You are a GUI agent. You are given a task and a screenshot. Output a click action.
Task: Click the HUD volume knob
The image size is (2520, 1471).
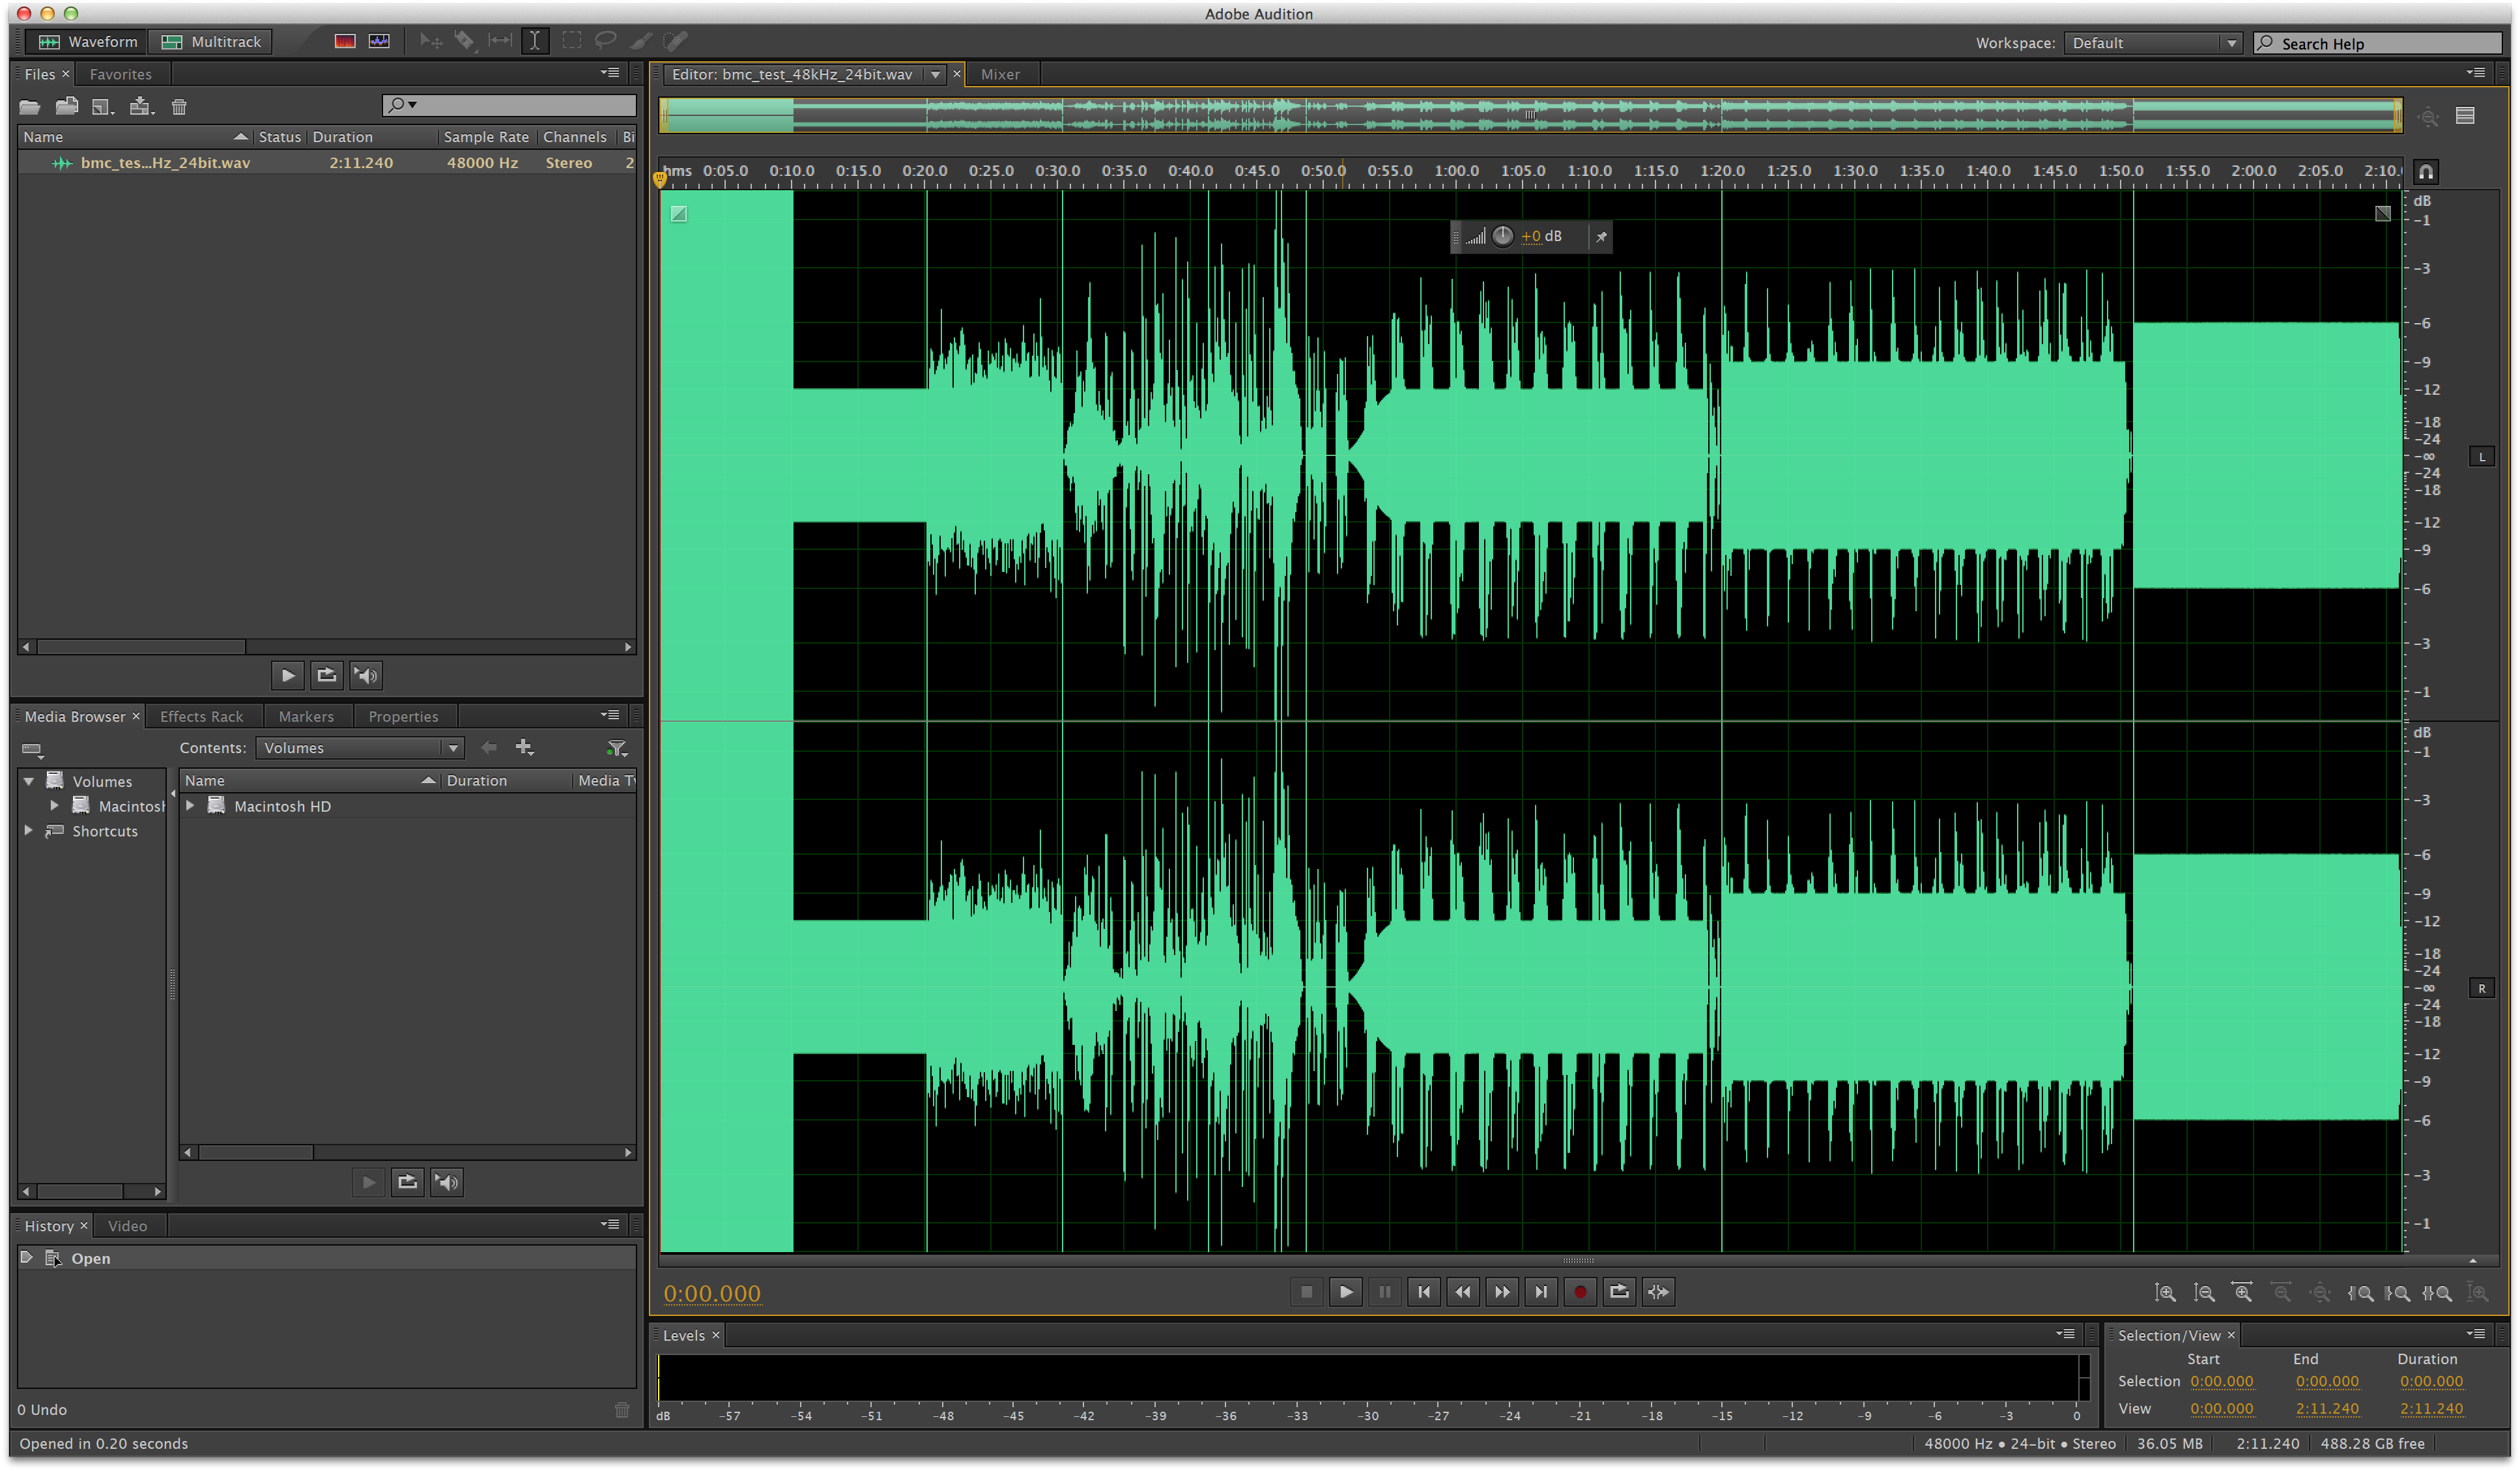[x=1503, y=236]
